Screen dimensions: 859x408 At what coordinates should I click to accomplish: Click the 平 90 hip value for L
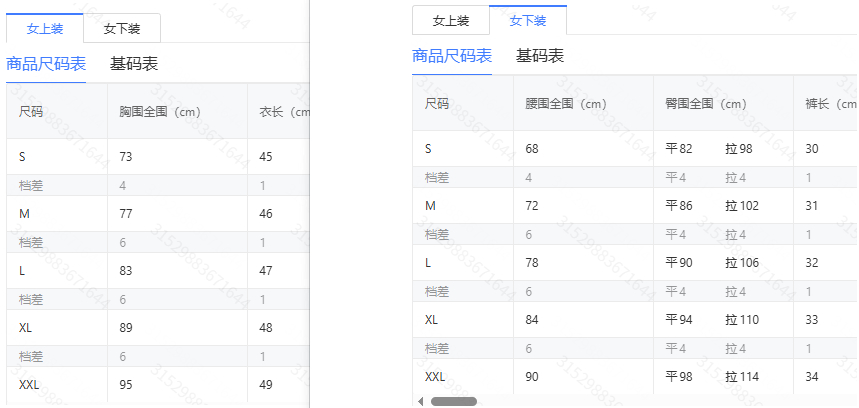[x=679, y=263]
